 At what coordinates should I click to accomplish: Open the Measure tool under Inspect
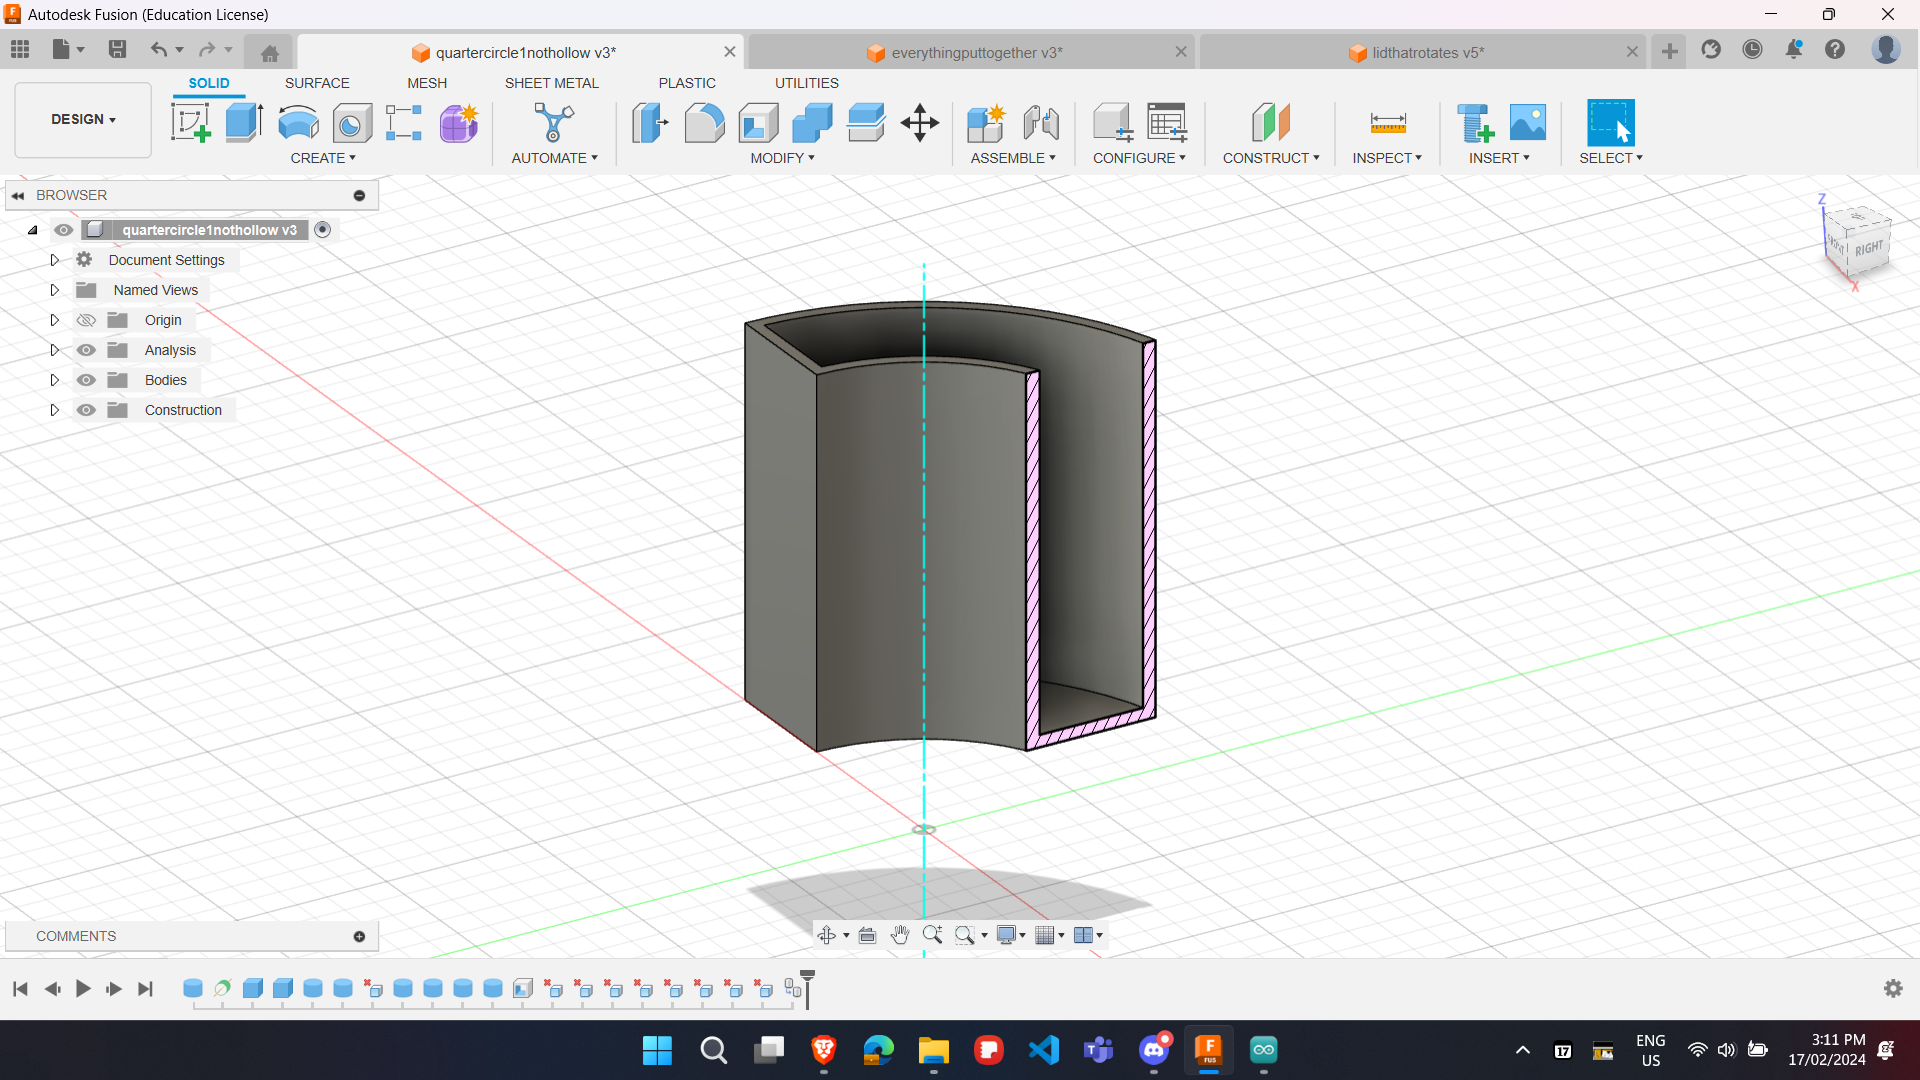click(1387, 123)
